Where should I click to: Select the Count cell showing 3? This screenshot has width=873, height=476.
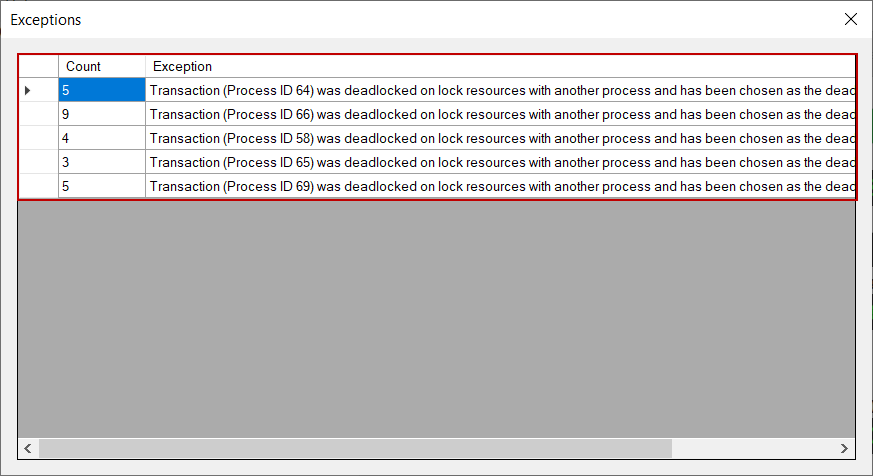[x=101, y=162]
